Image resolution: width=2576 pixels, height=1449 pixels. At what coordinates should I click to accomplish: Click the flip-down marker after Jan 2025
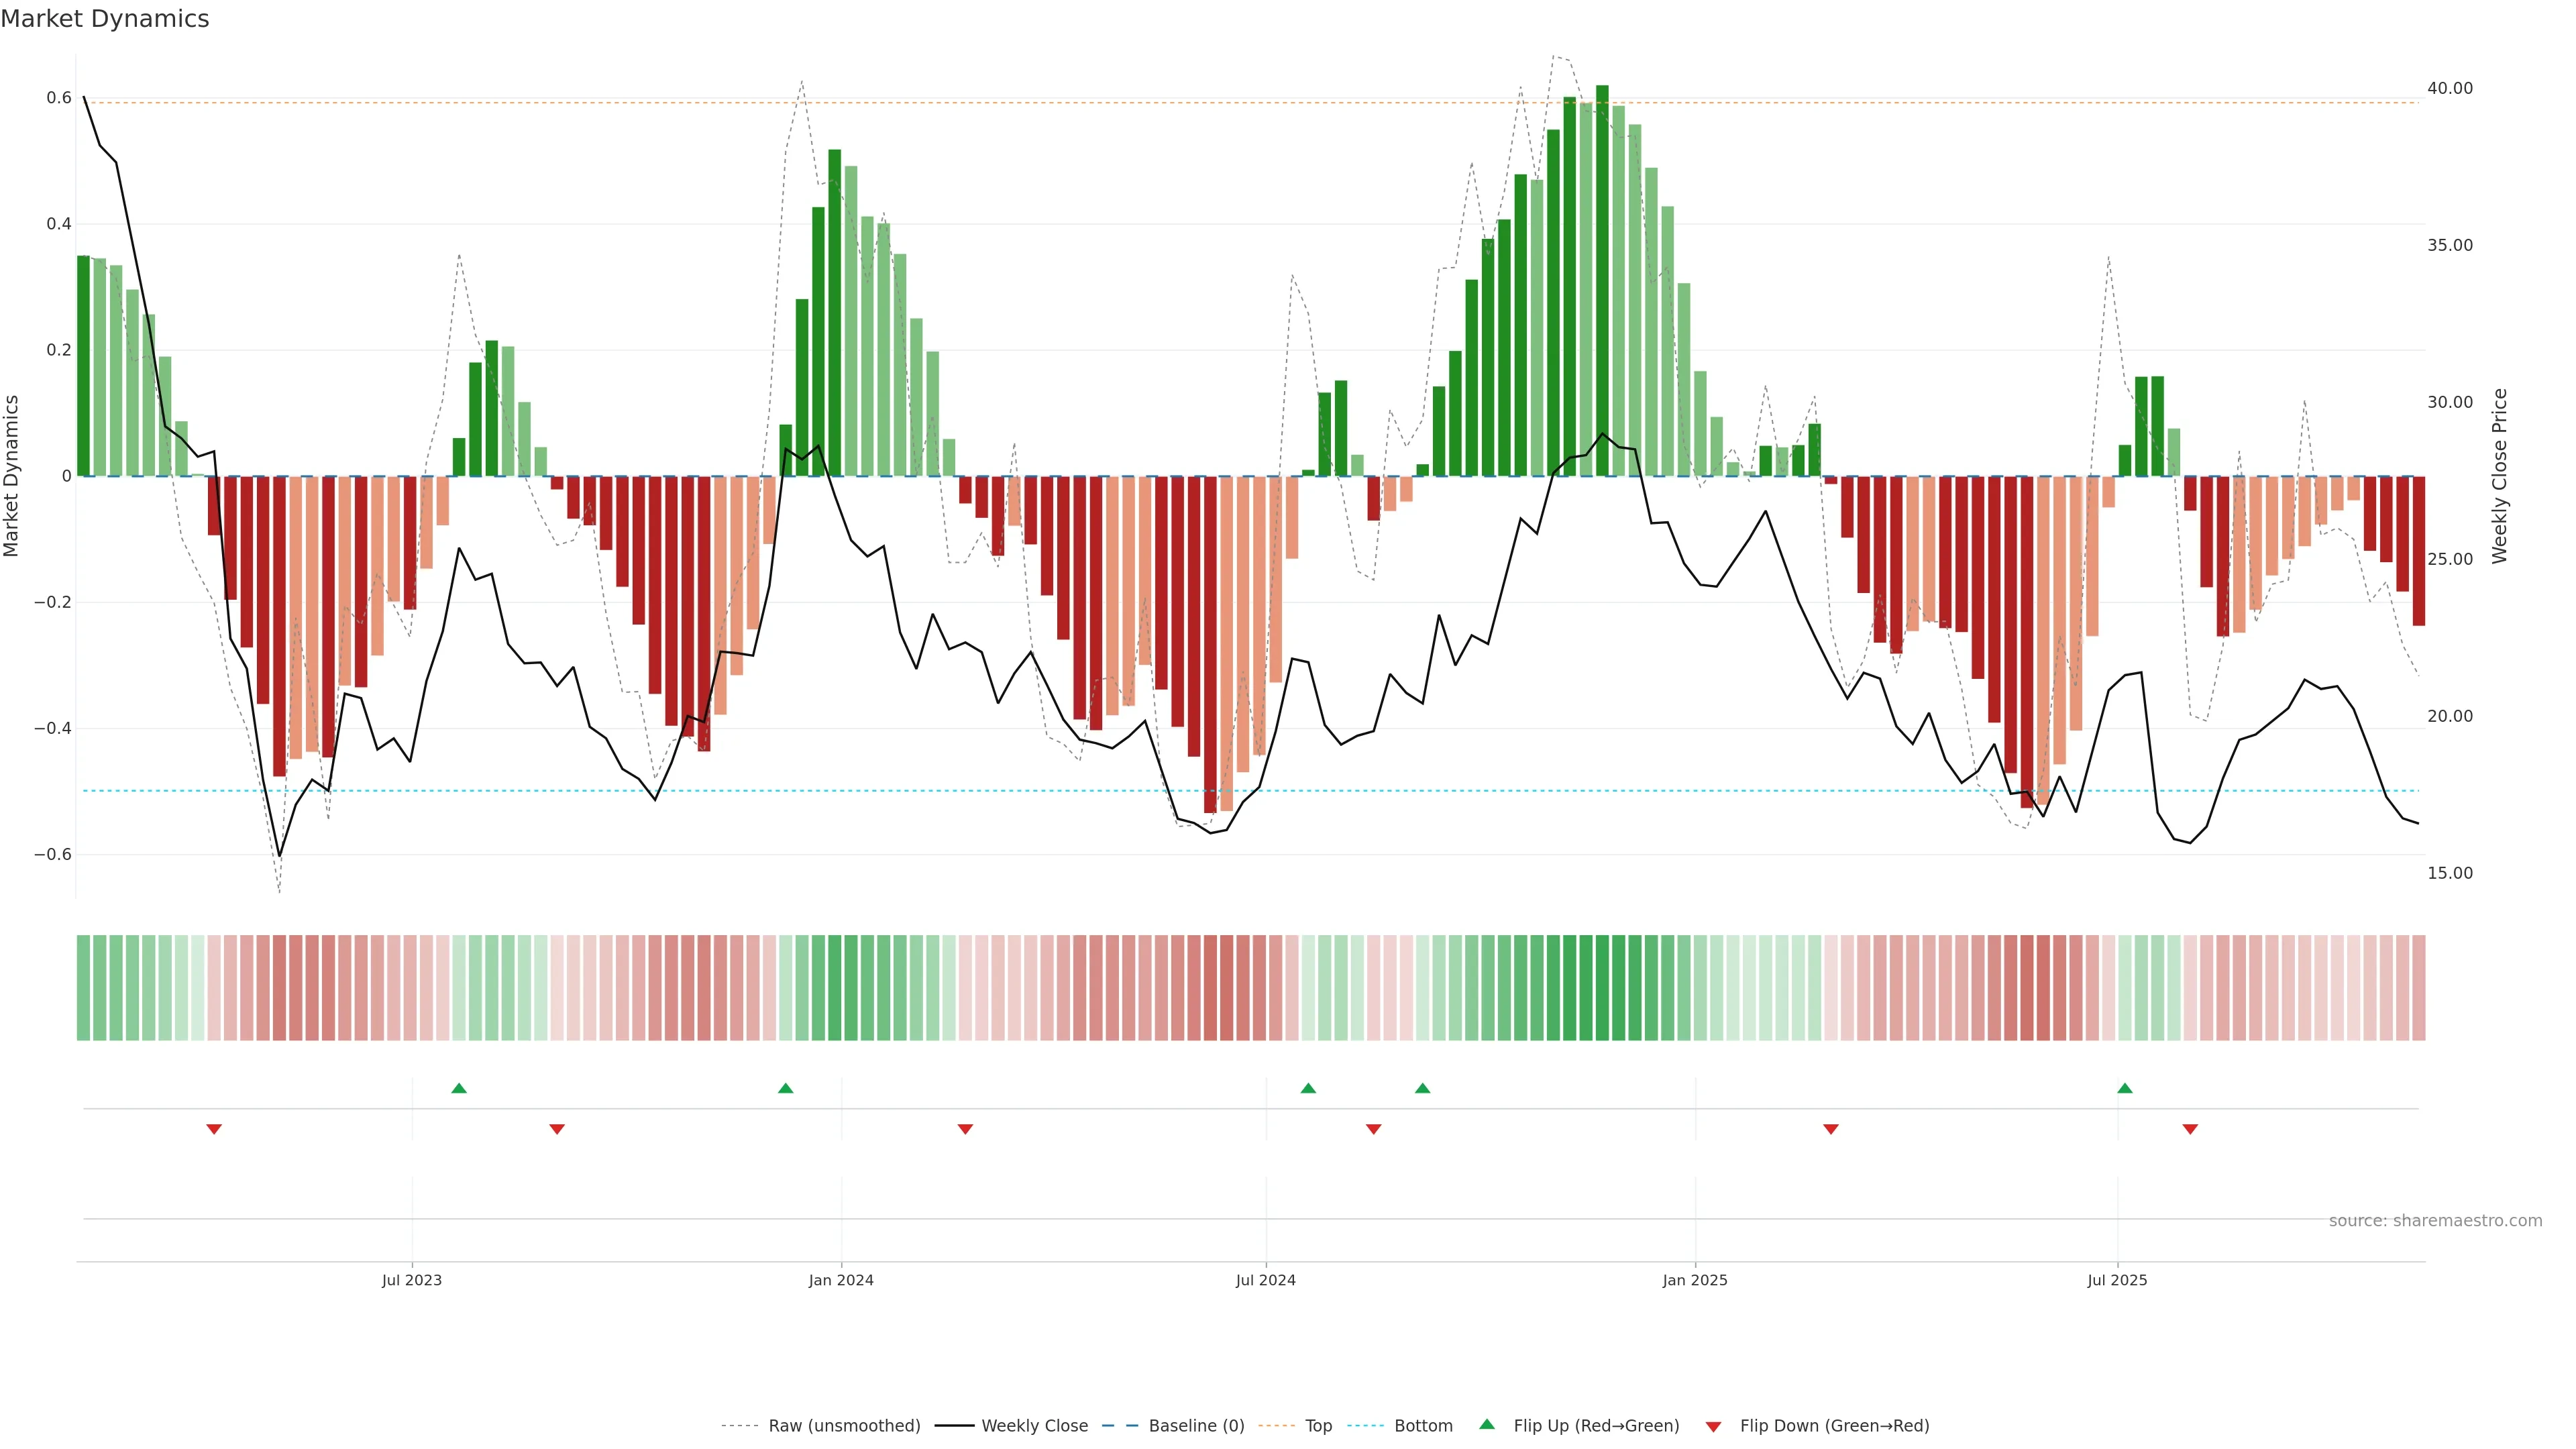(1831, 1129)
